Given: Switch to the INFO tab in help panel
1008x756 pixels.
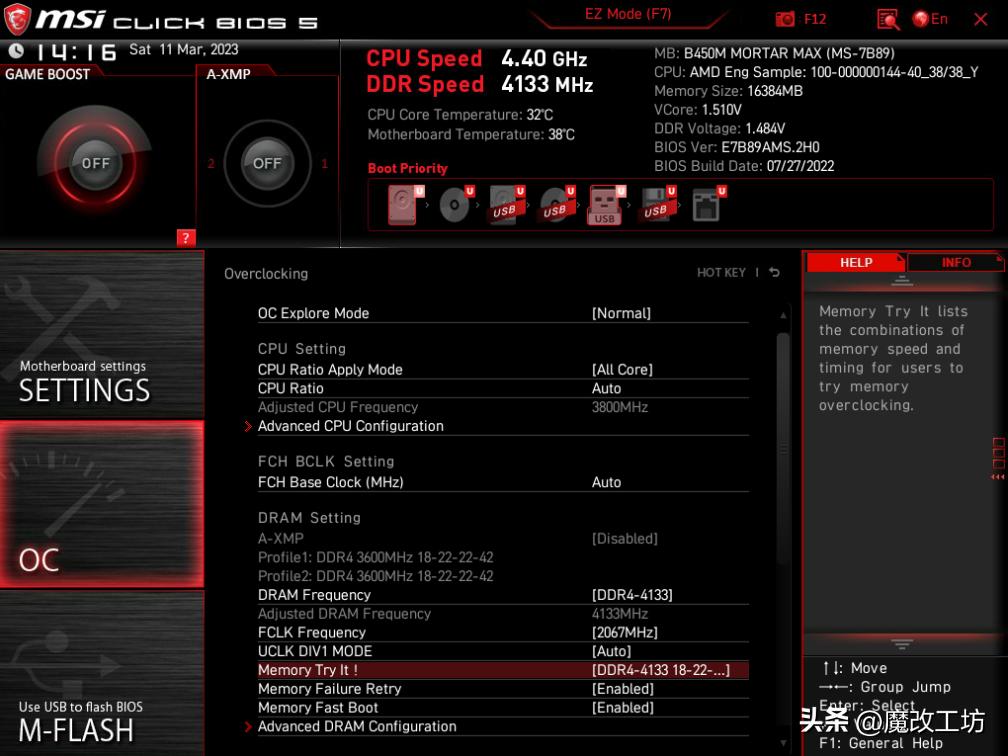Looking at the screenshot, I should click(955, 262).
